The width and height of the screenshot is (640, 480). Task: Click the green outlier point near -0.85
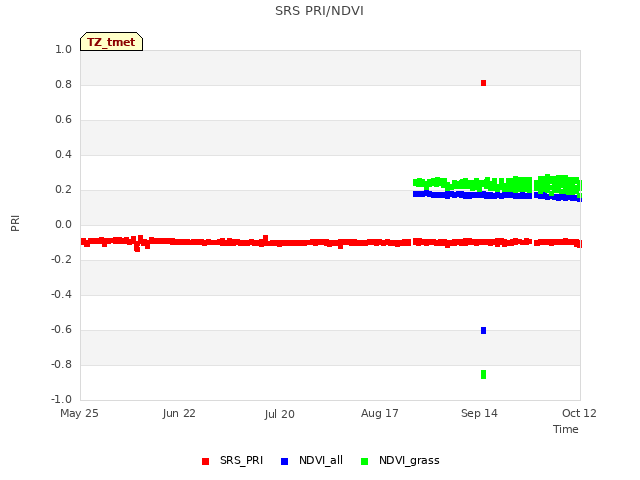pos(483,374)
